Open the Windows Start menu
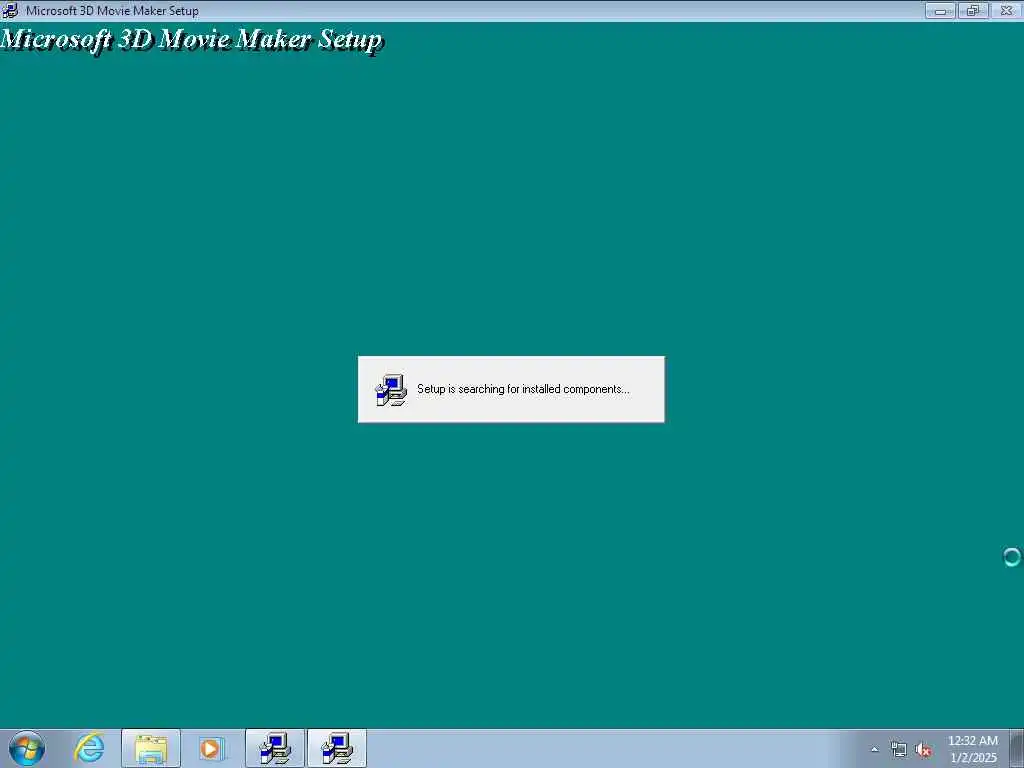 click(x=27, y=748)
